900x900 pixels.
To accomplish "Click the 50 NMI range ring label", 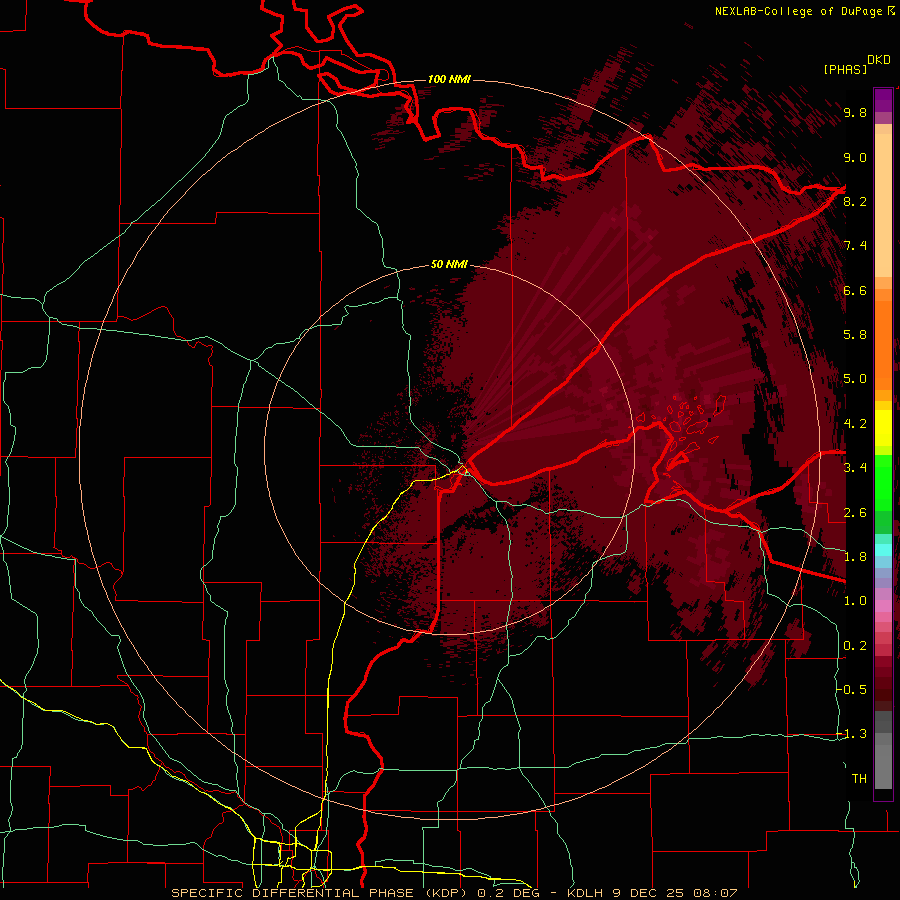I will 449,265.
